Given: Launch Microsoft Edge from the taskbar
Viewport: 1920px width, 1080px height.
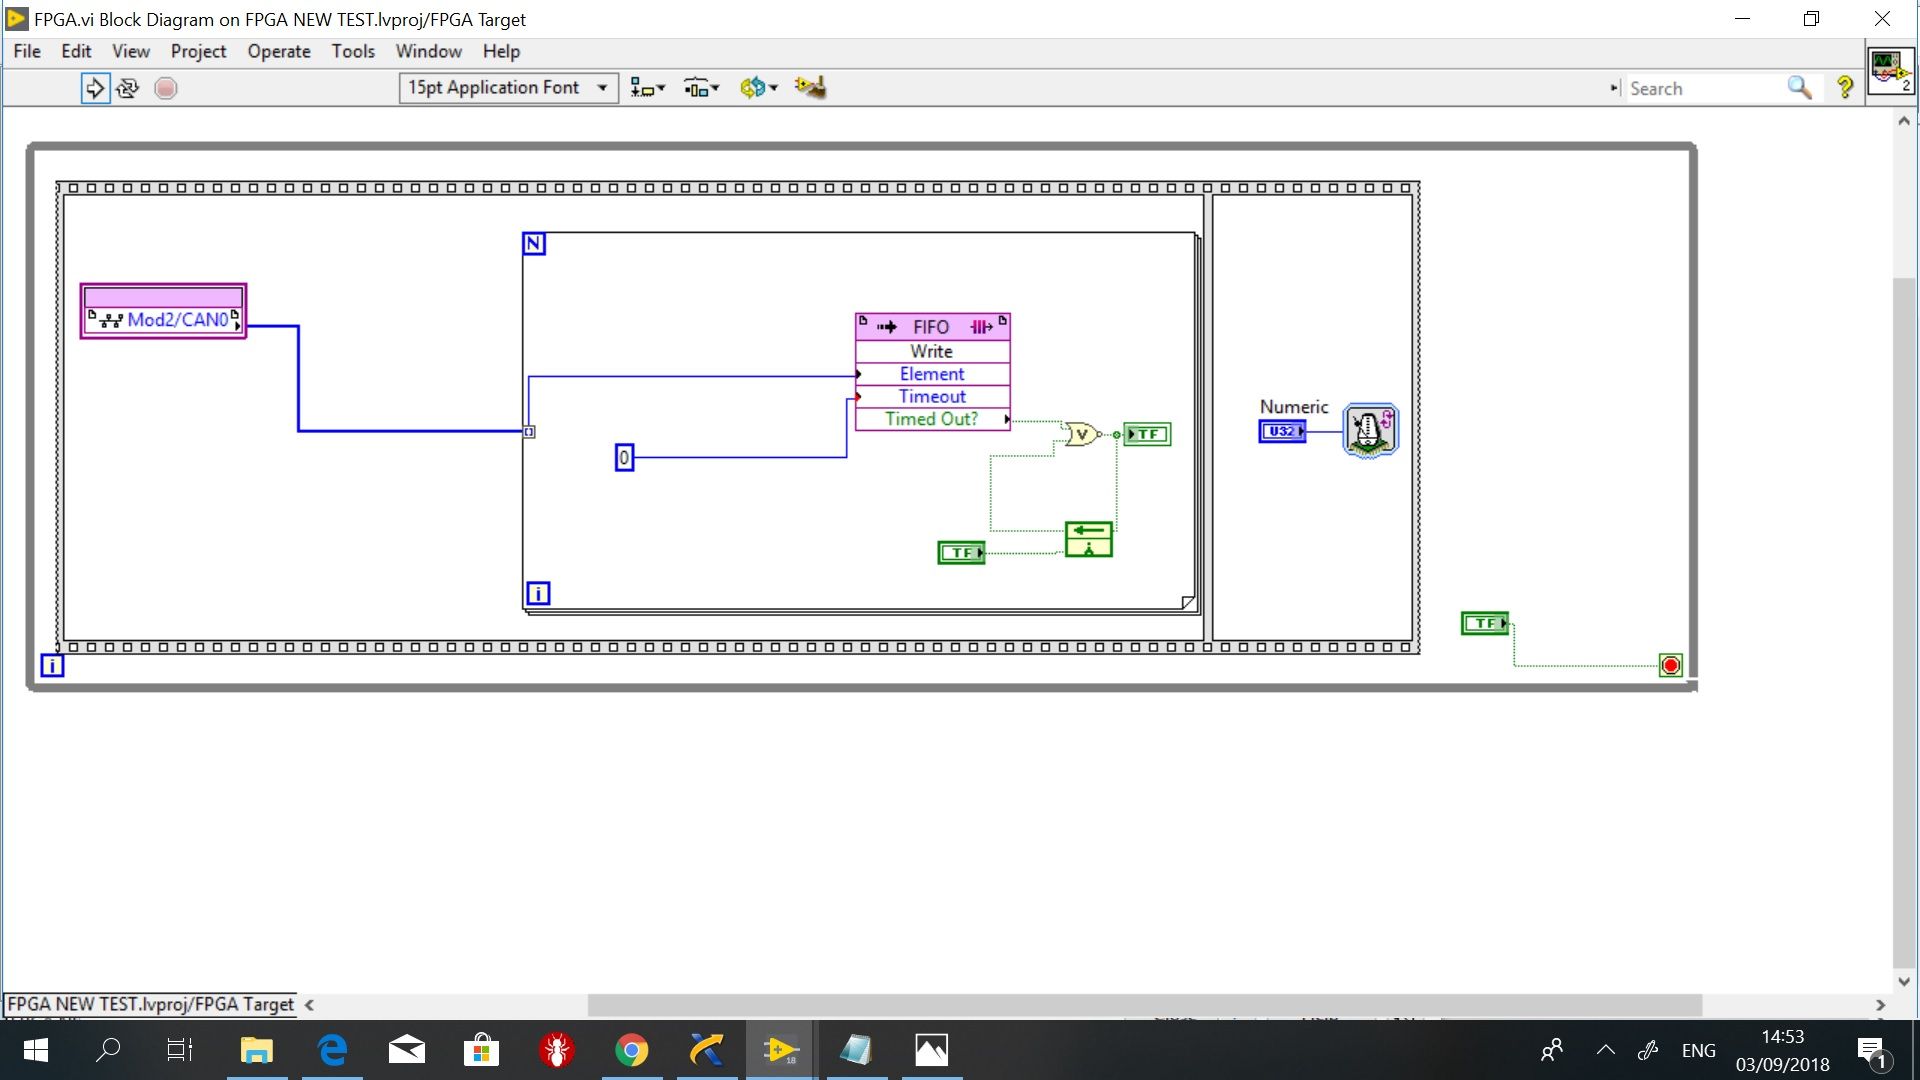Looking at the screenshot, I should (x=332, y=1050).
